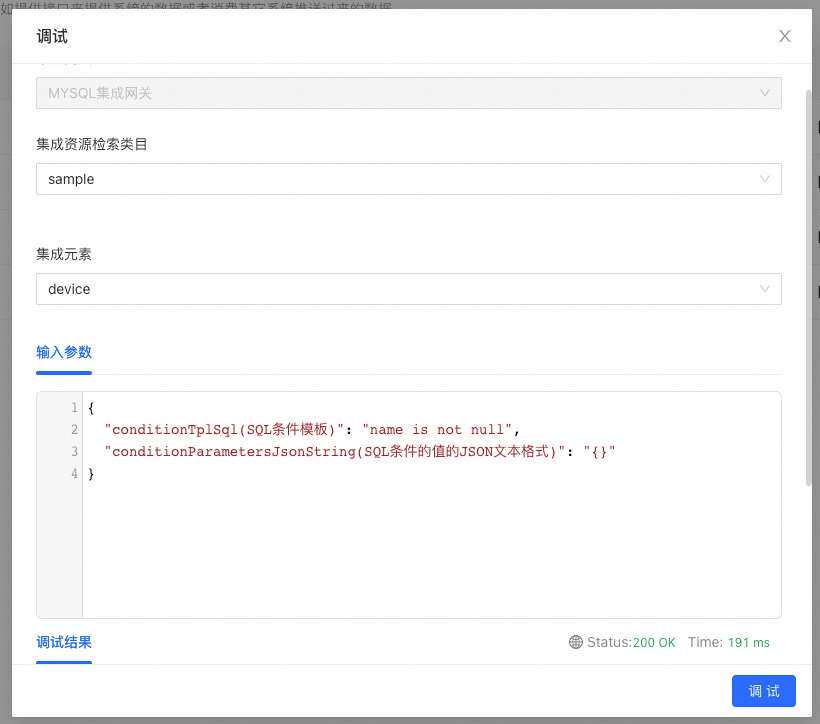Screen dimensions: 820x724
Task: Switch to the 输入参数 tab
Action: click(64, 352)
